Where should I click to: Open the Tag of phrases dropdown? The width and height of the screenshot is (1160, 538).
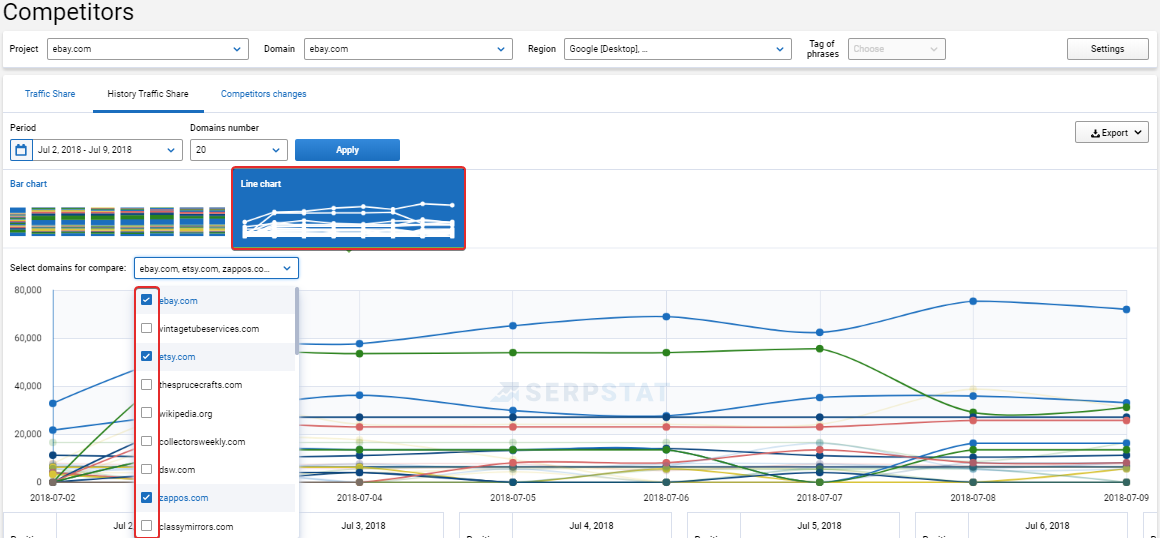coord(897,49)
